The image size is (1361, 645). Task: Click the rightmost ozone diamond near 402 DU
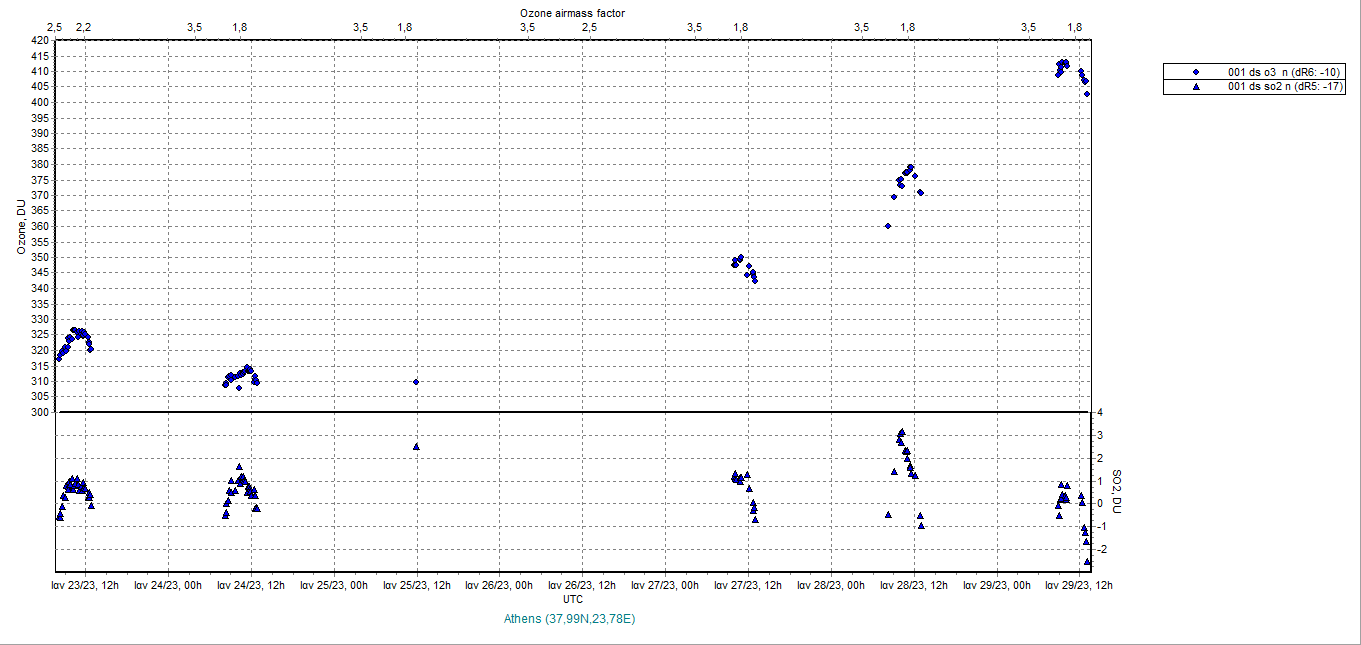(1087, 94)
